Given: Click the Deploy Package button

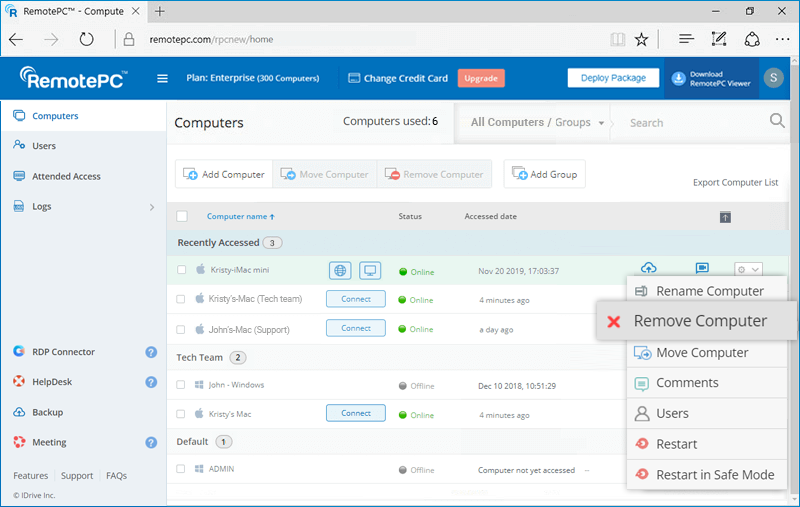Looking at the screenshot, I should 613,78.
